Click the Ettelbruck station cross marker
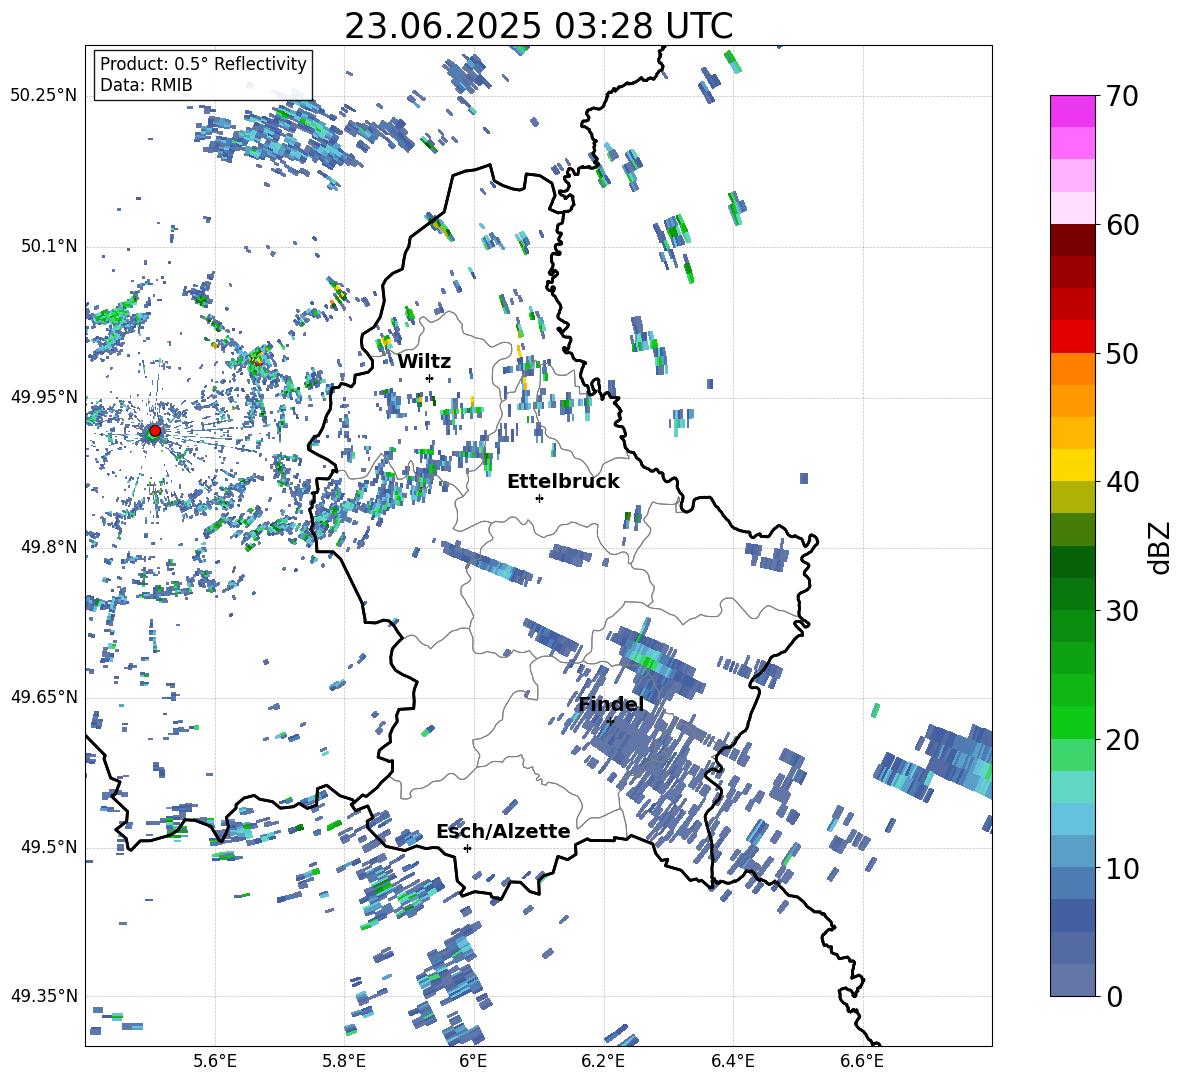The height and width of the screenshot is (1081, 1184). pyautogui.click(x=539, y=498)
